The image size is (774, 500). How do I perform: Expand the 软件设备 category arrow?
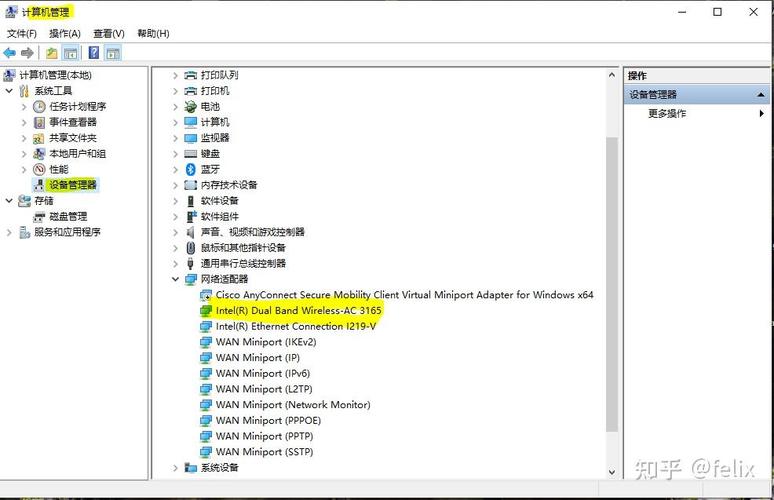pyautogui.click(x=175, y=201)
